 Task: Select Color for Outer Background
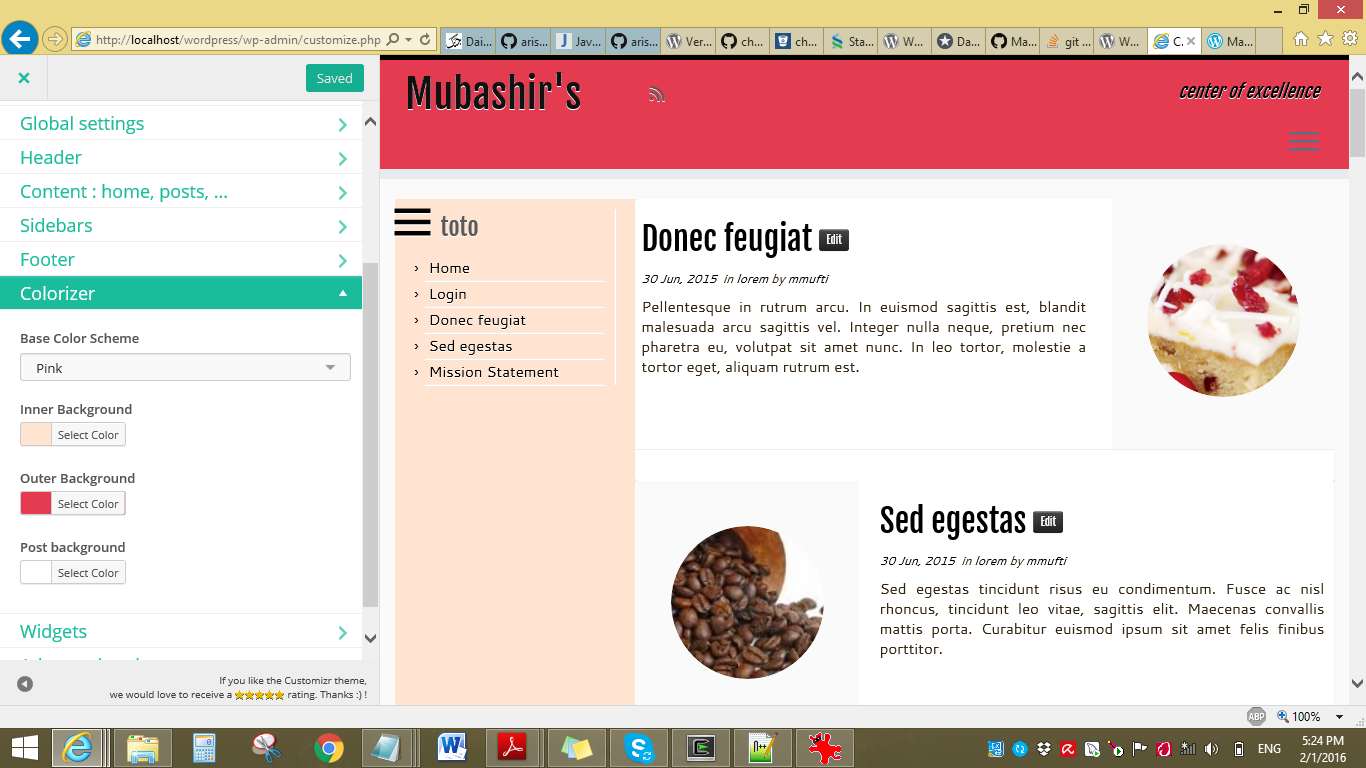[x=88, y=504]
